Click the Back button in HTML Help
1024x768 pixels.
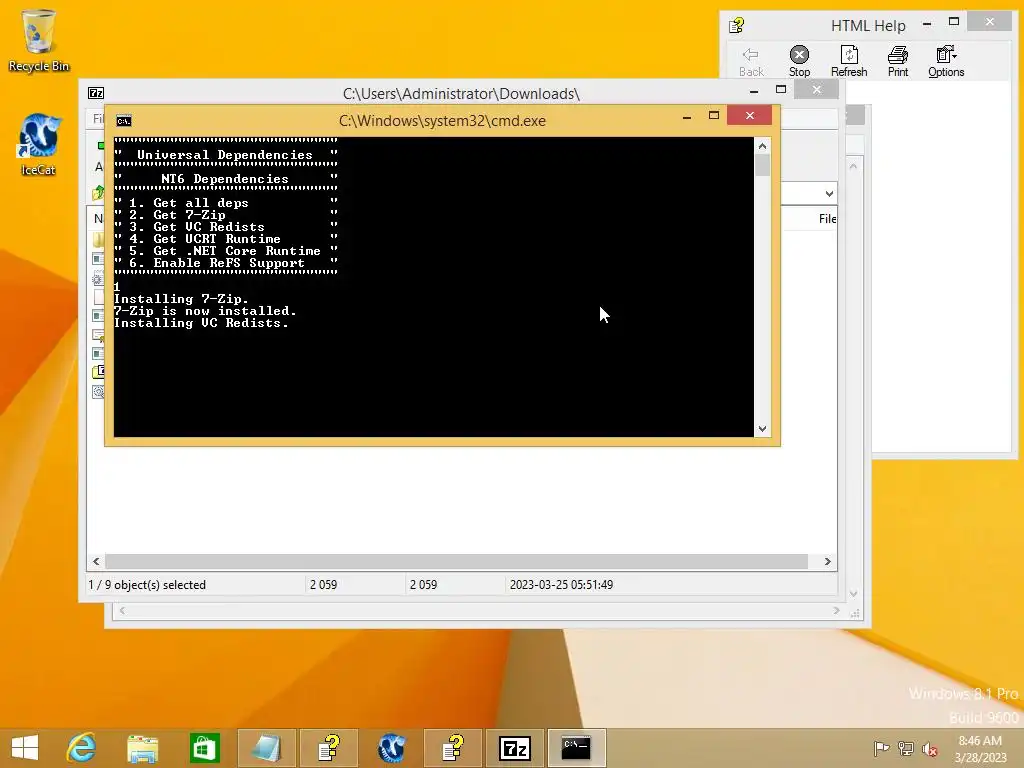tap(751, 62)
